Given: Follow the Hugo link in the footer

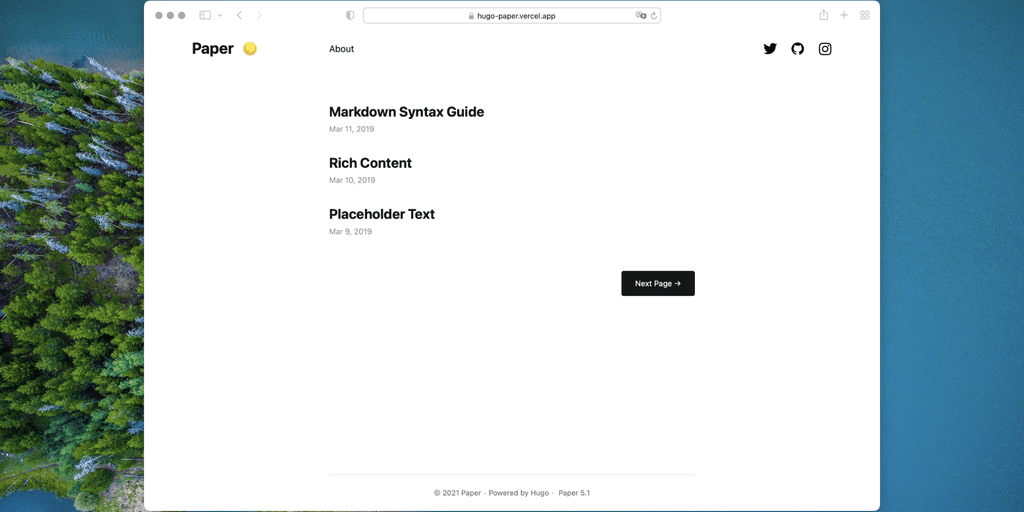Looking at the screenshot, I should click(539, 493).
